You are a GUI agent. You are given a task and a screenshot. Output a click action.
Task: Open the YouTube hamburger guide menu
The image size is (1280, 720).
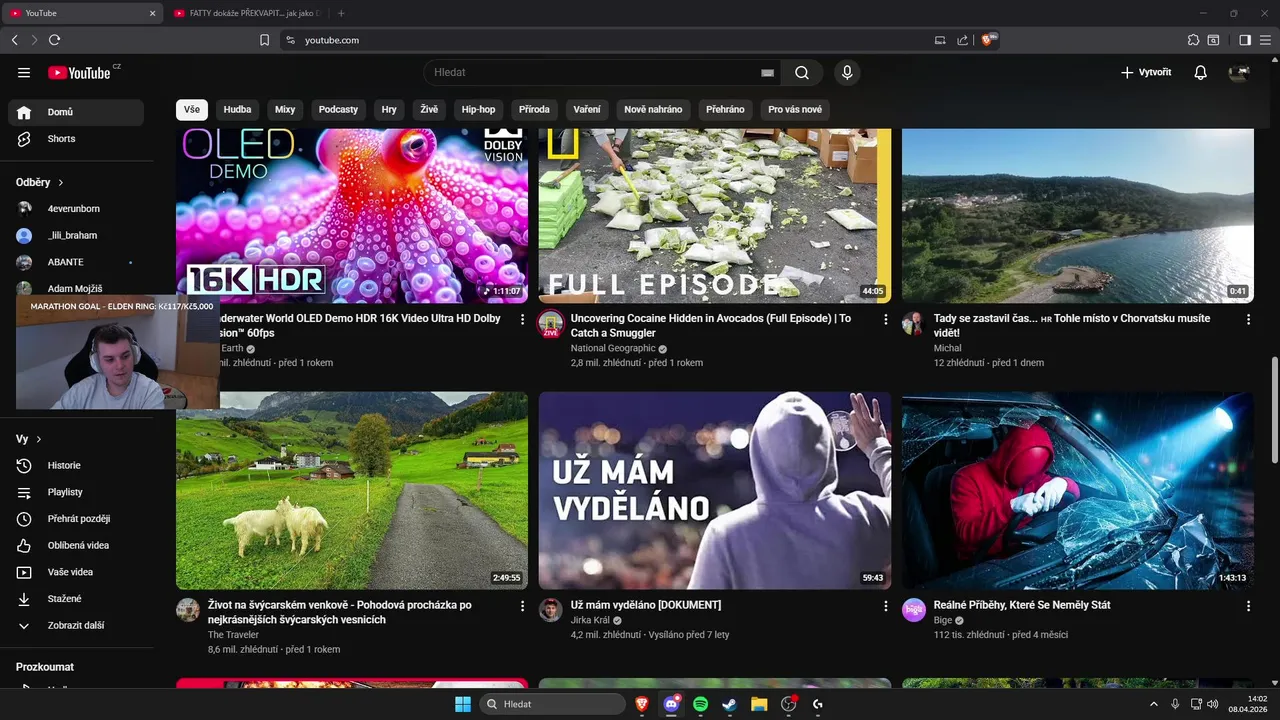[x=24, y=72]
